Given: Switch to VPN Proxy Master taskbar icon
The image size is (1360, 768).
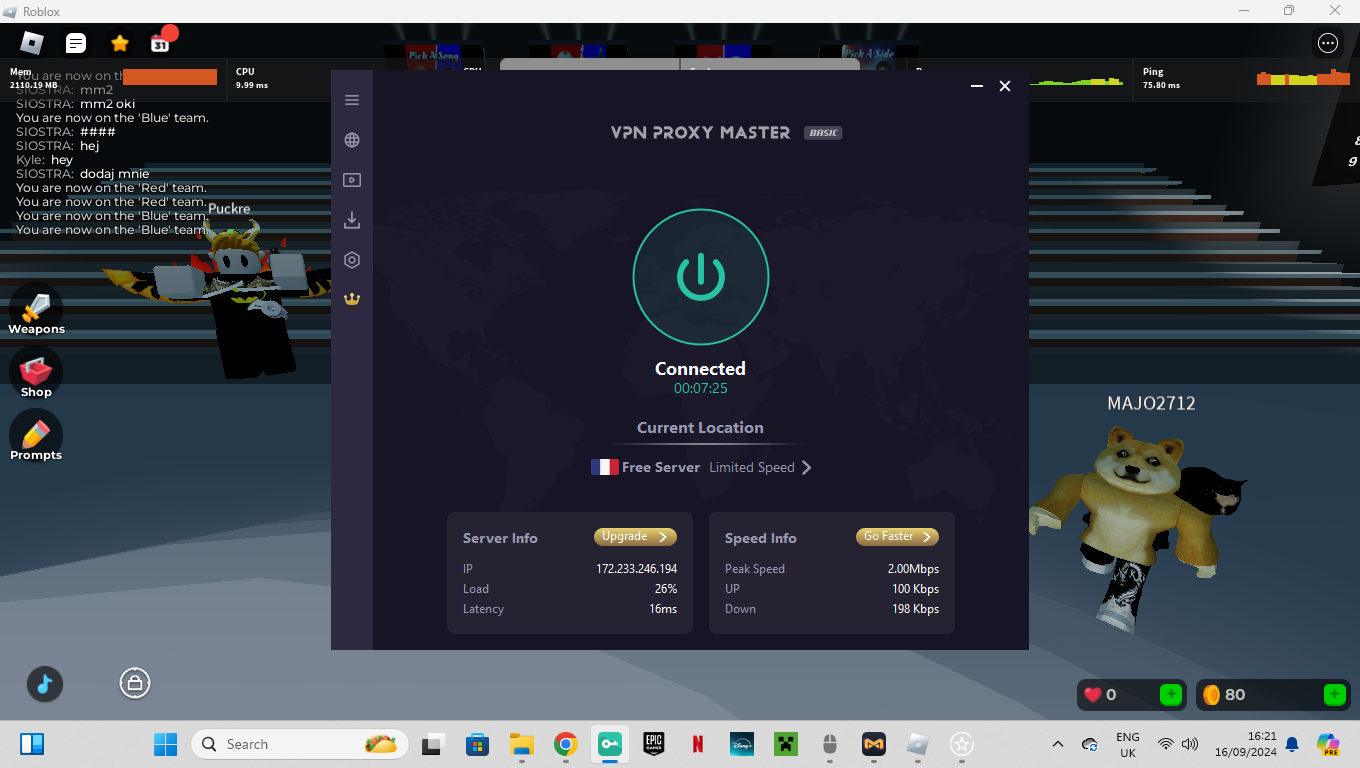Looking at the screenshot, I should (610, 744).
